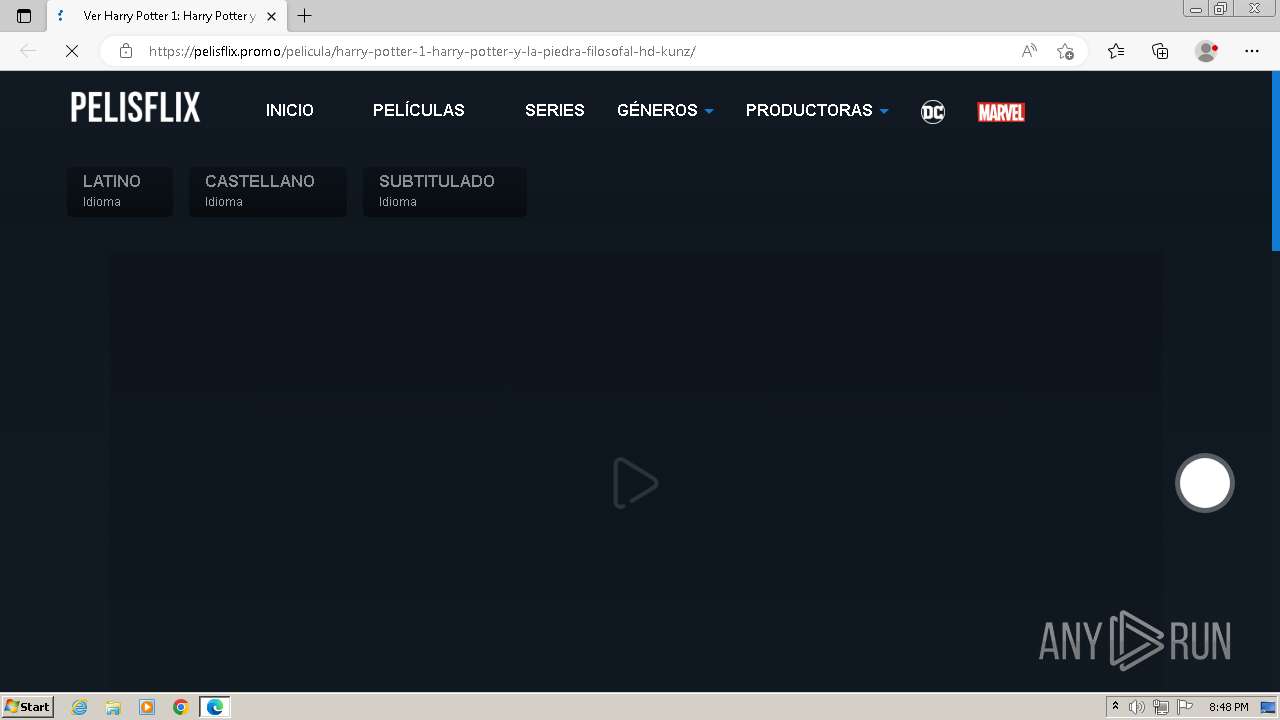Open the Edge profile avatar
The height and width of the screenshot is (720, 1280).
pyautogui.click(x=1206, y=51)
